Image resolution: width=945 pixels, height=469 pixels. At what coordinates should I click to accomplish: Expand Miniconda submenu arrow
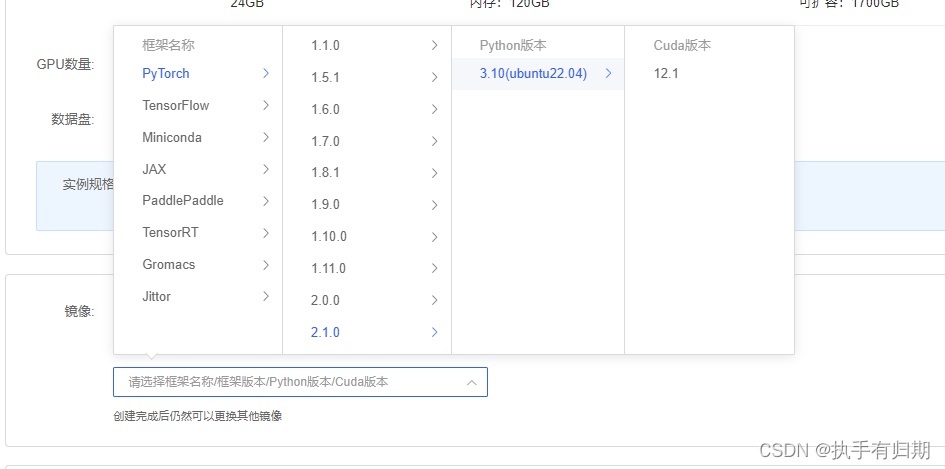[266, 137]
